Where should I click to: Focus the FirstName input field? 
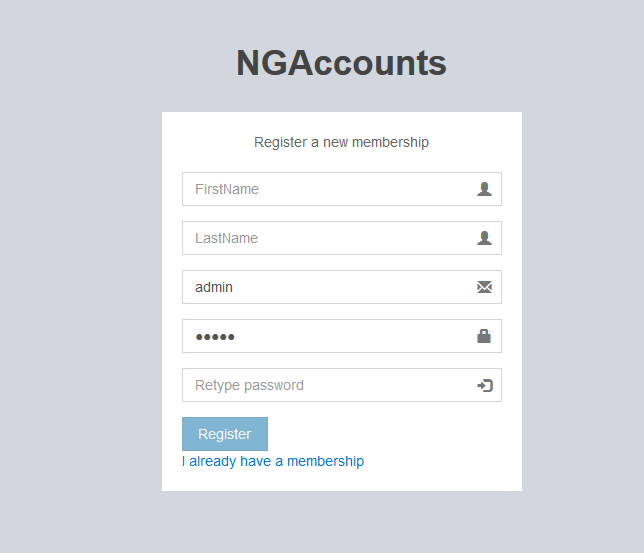coord(330,189)
